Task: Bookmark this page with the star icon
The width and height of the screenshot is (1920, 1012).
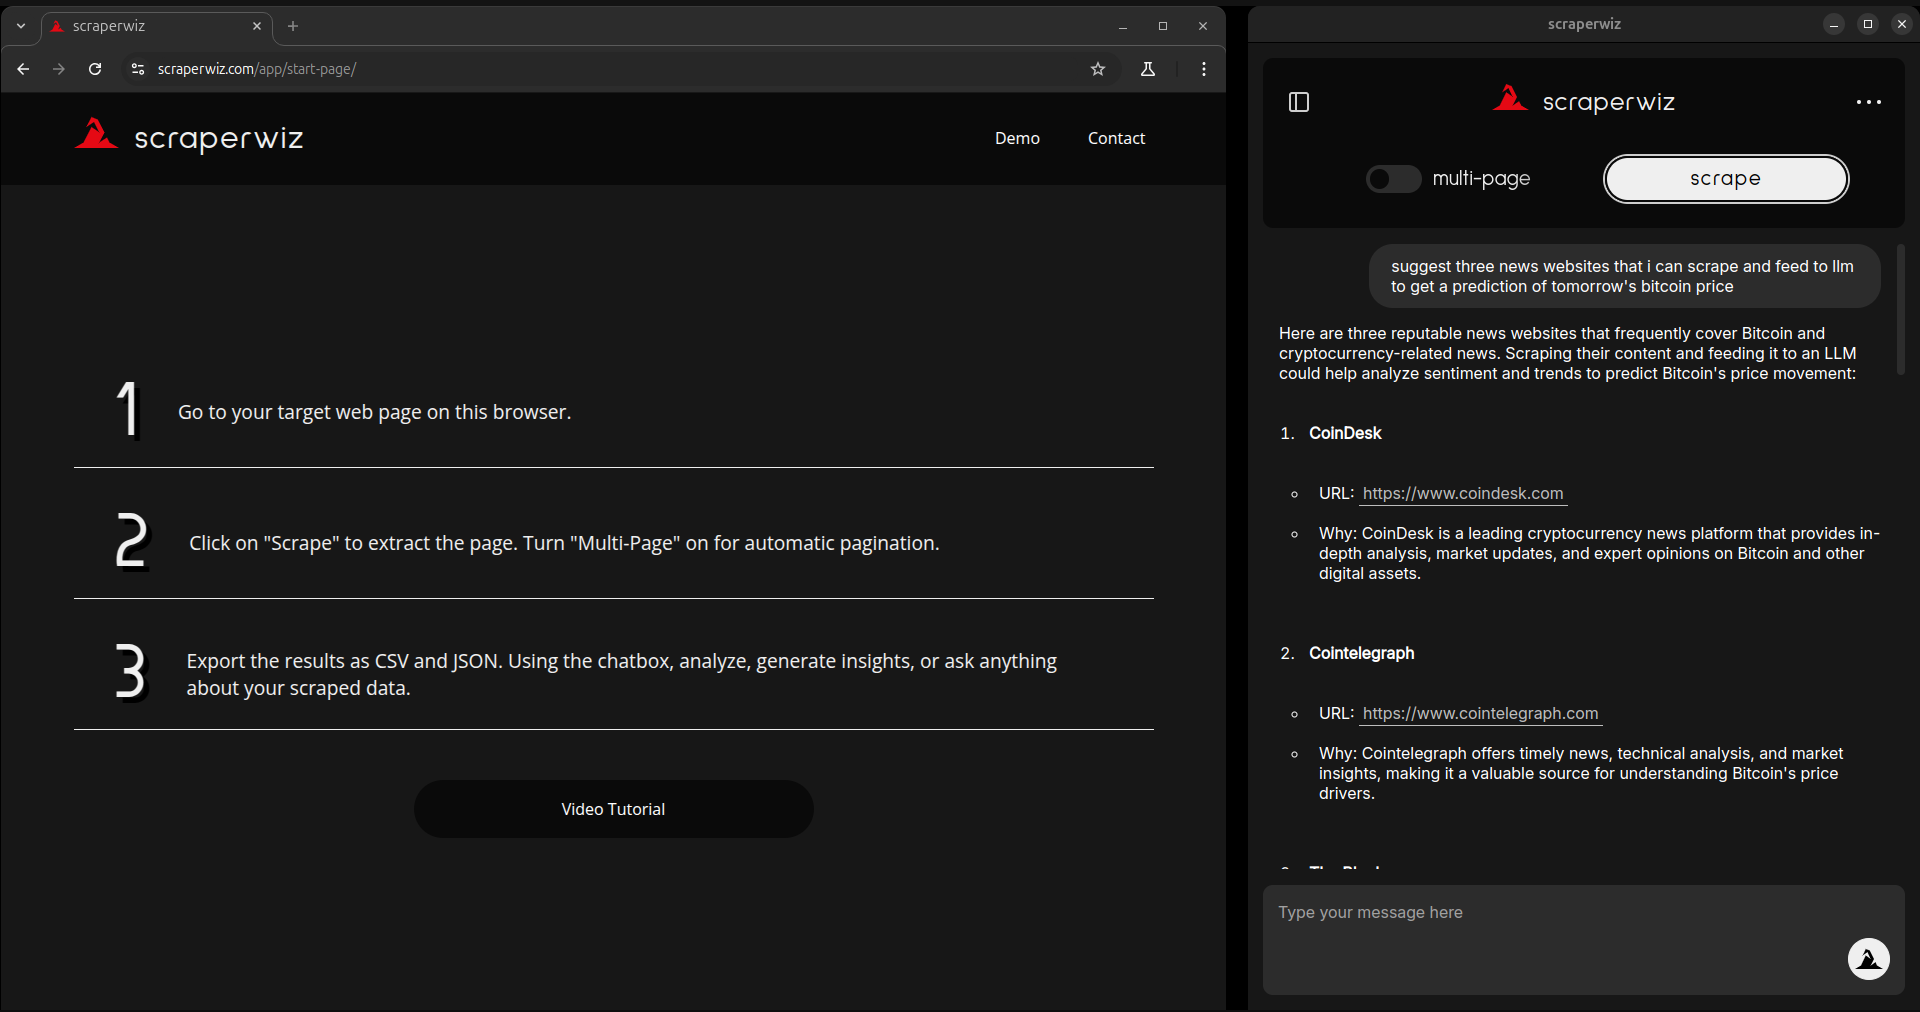Action: (1098, 69)
